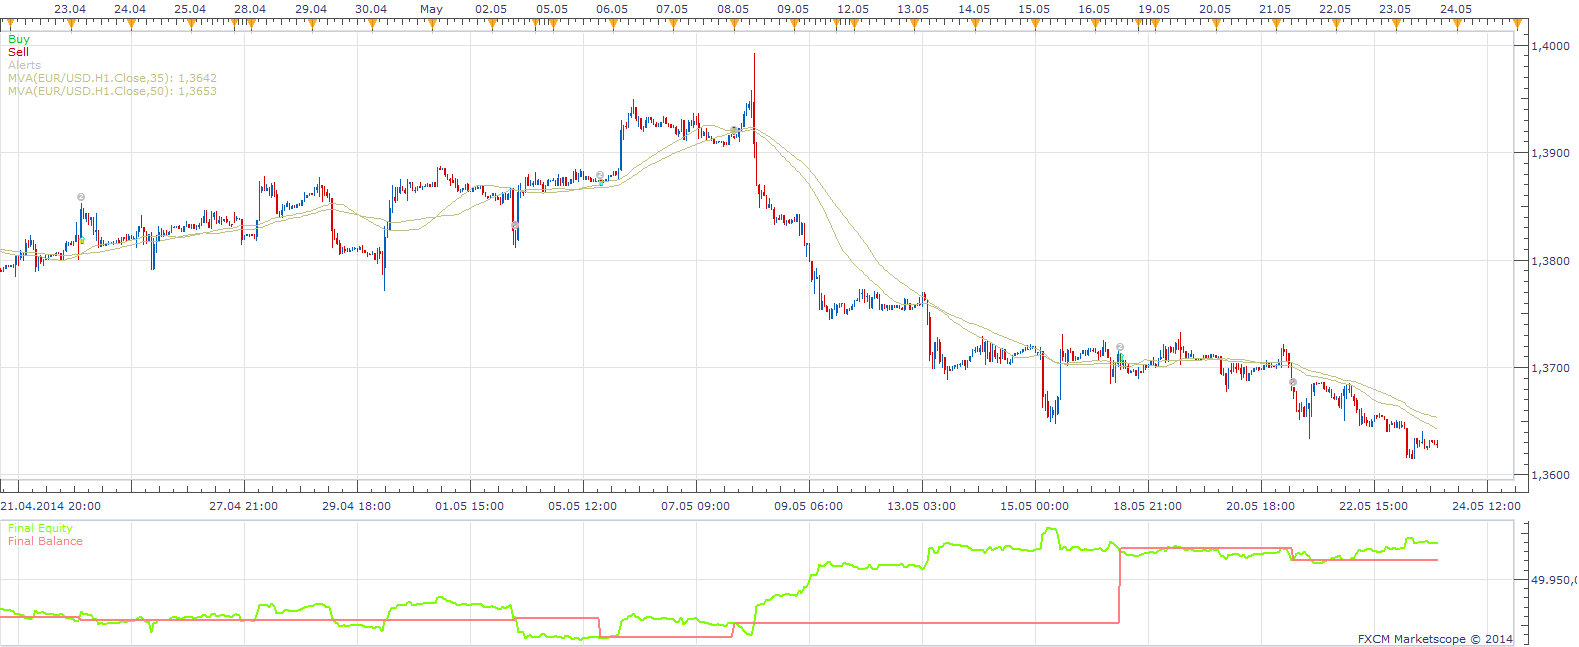Click the 05.05 date label on top axis
The image size is (1579, 647).
pos(552,9)
